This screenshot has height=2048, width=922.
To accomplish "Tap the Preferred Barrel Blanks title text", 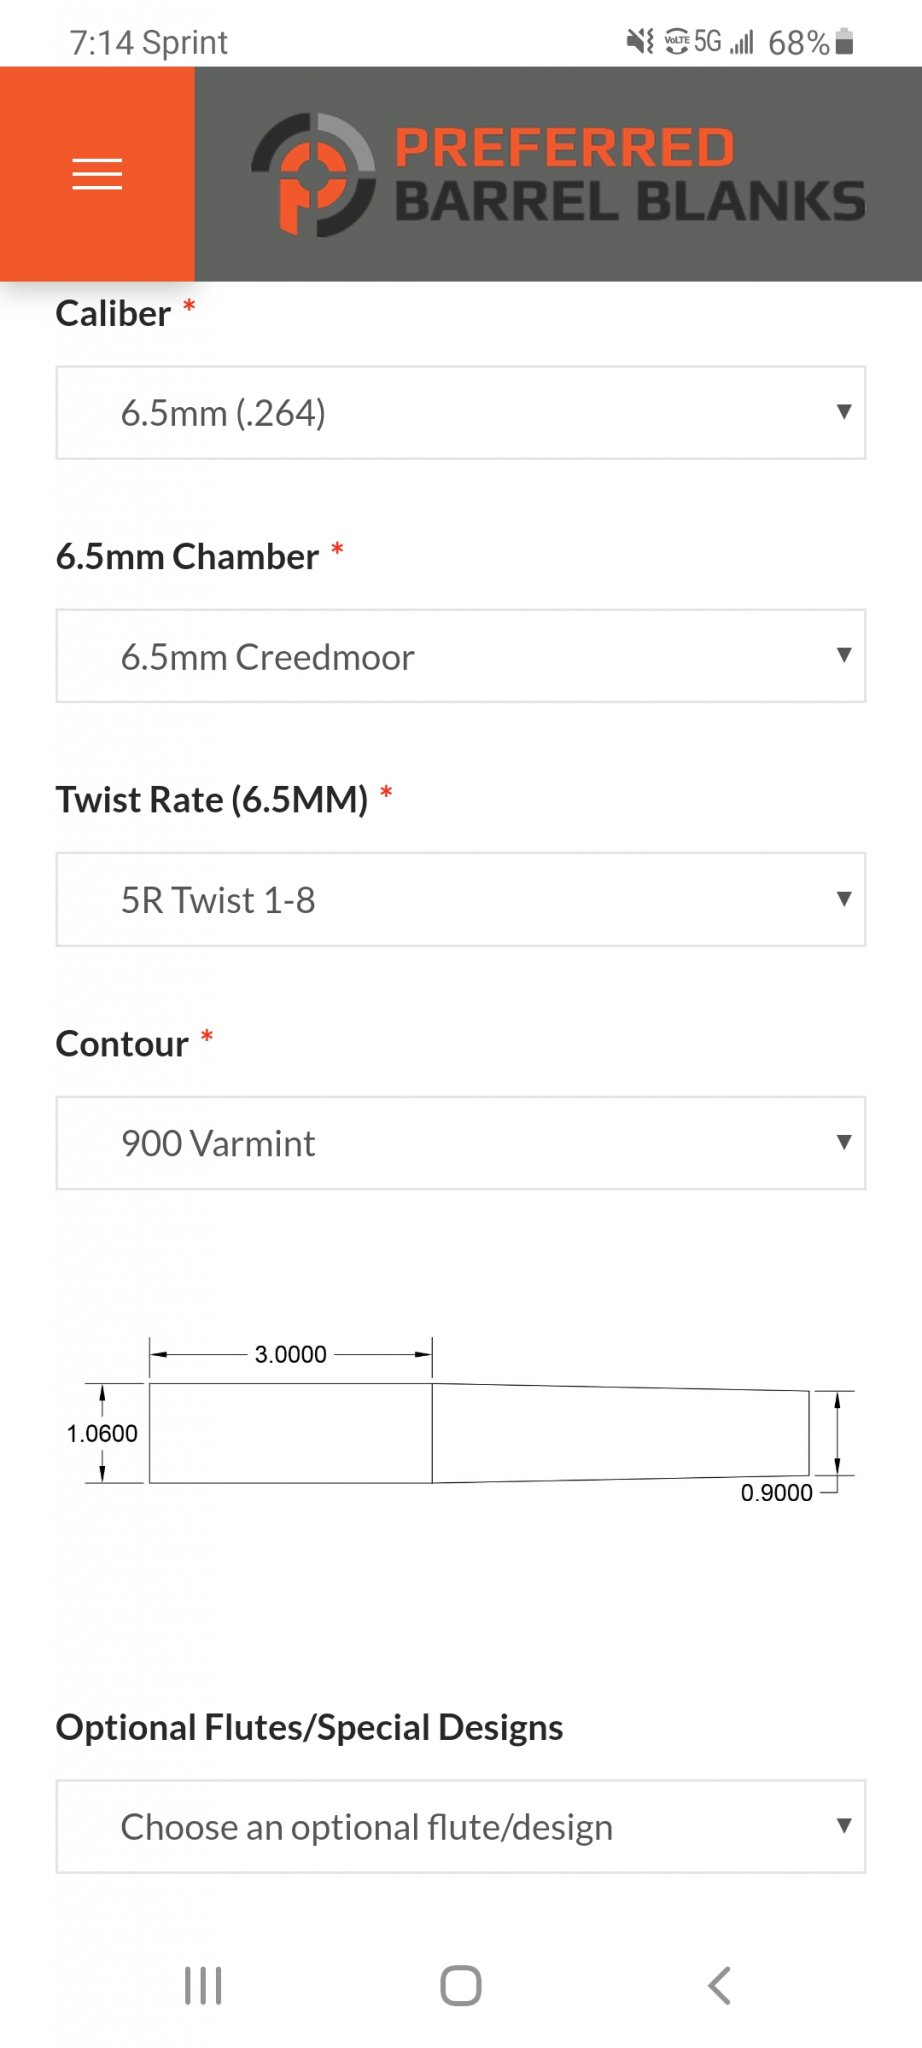I will click(630, 175).
